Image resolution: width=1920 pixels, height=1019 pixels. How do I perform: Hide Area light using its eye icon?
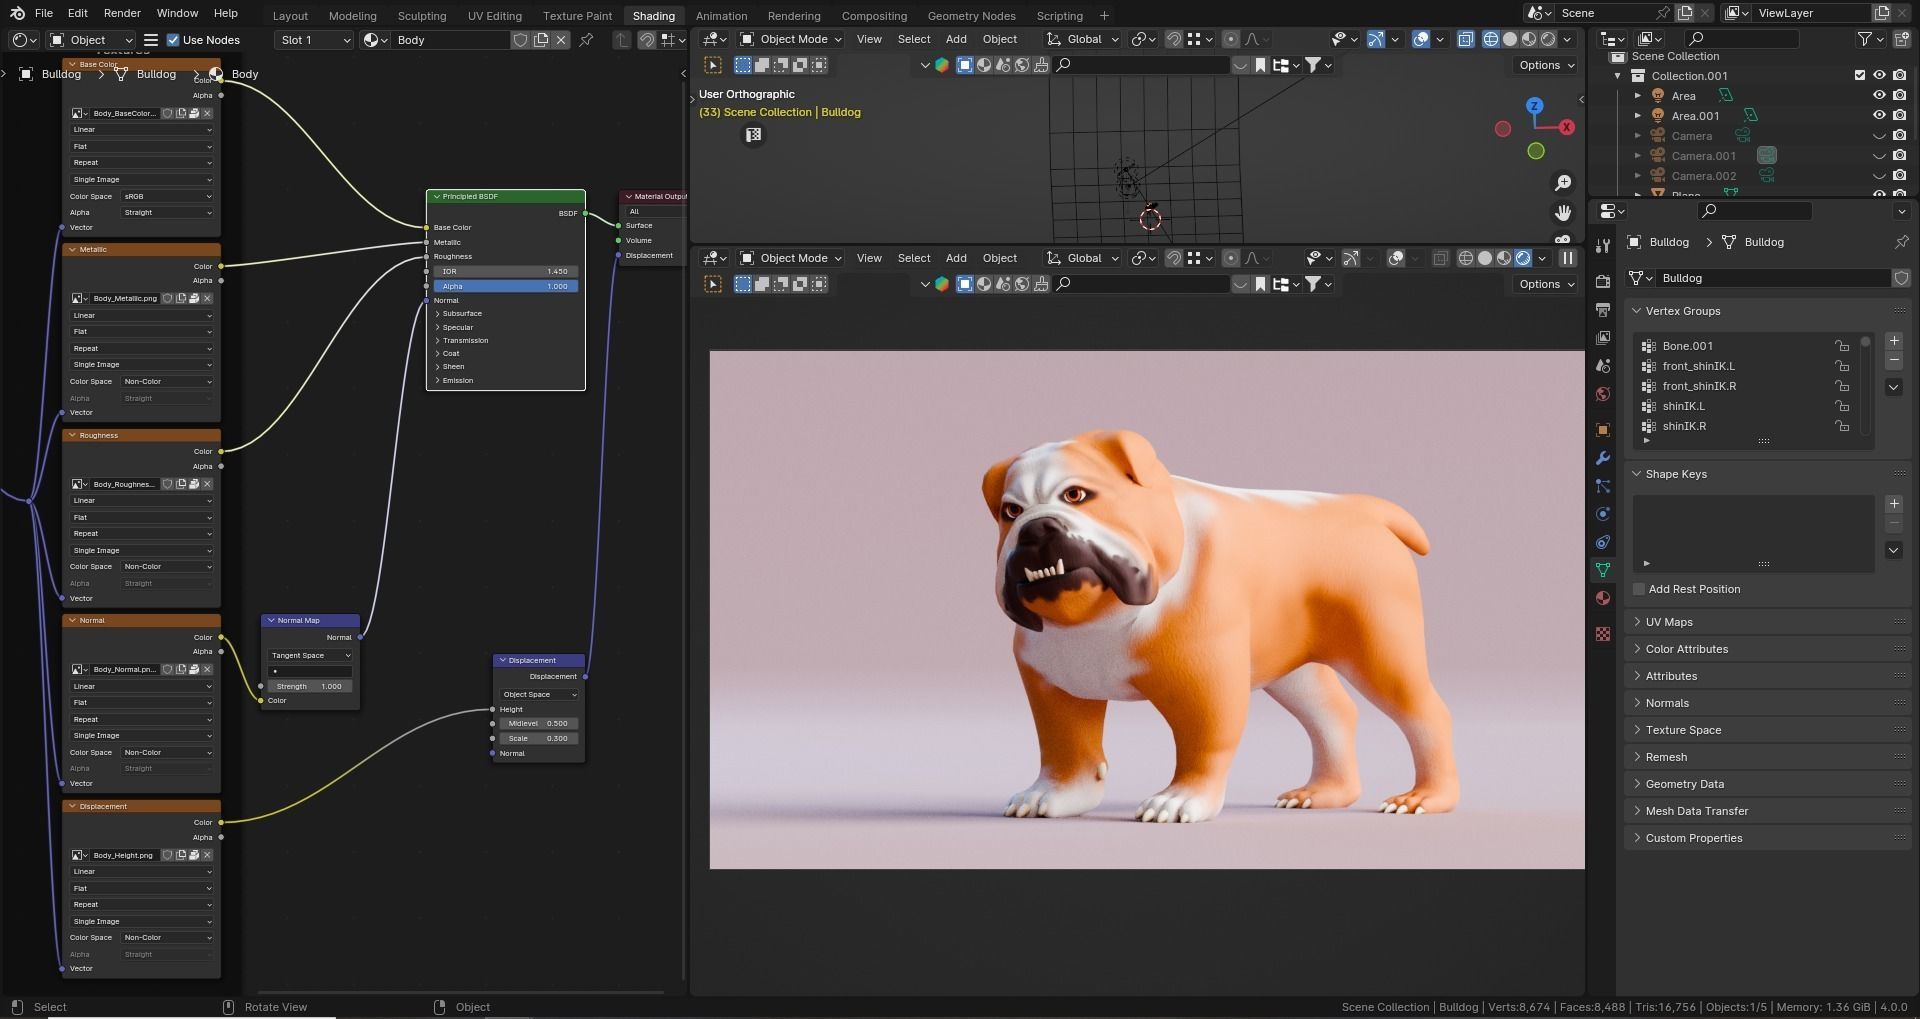1879,96
